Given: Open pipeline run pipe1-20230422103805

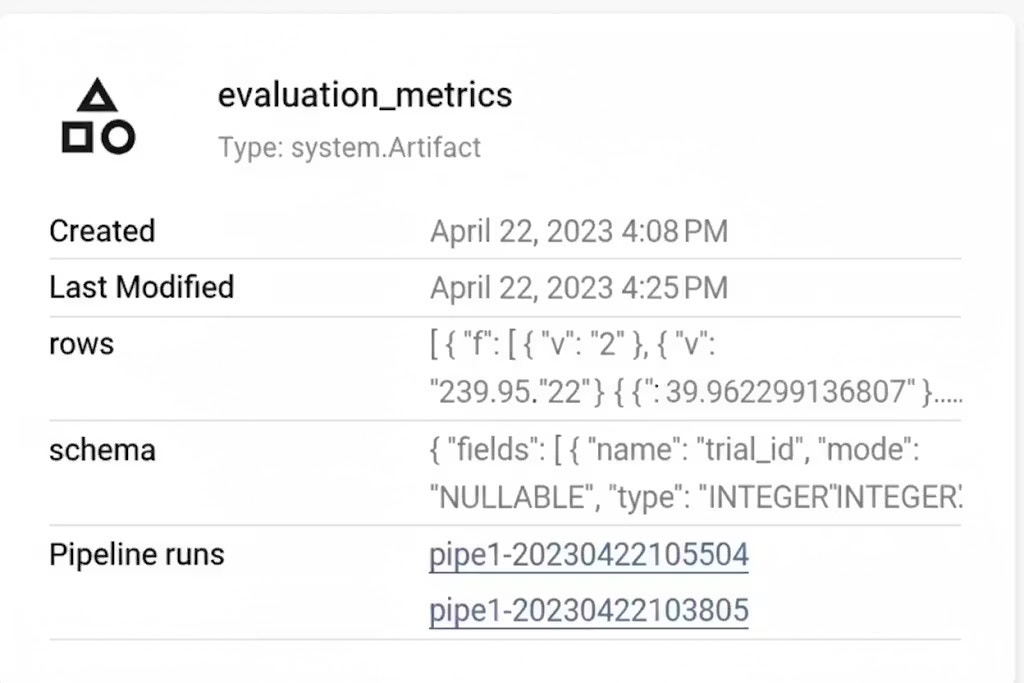Looking at the screenshot, I should click(x=588, y=609).
